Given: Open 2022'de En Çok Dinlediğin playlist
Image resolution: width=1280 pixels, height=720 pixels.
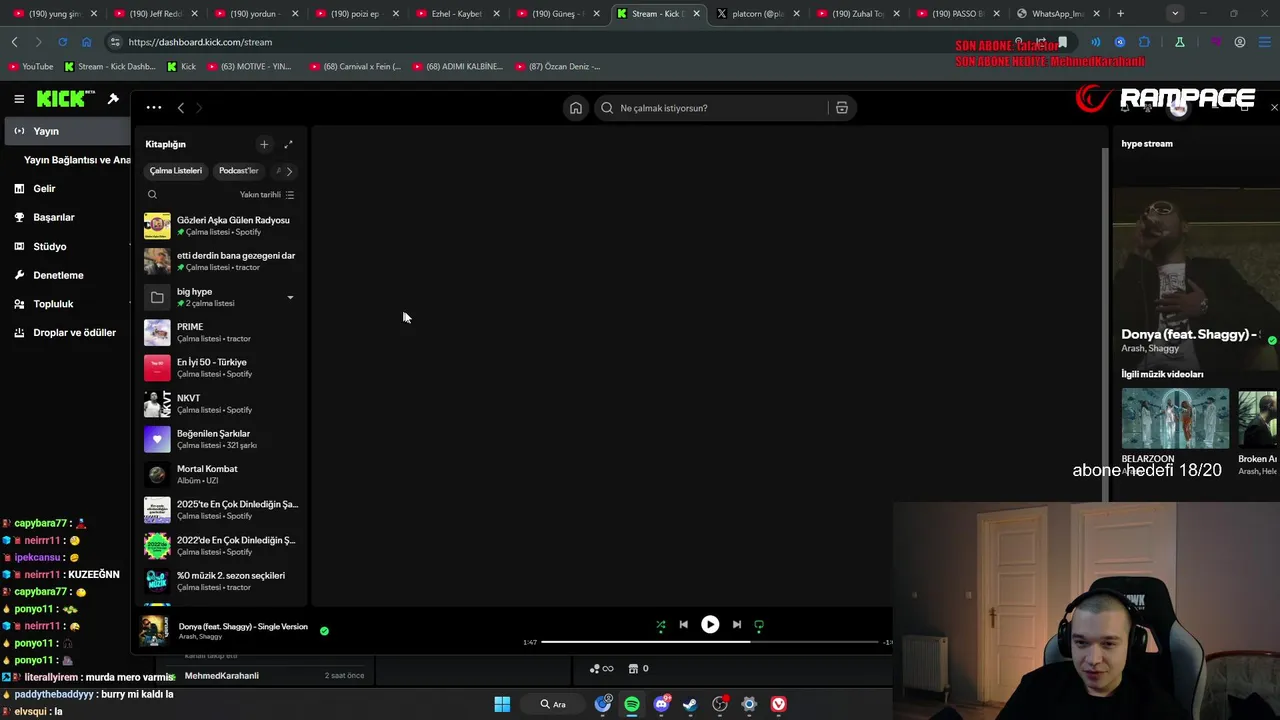Looking at the screenshot, I should tap(221, 546).
